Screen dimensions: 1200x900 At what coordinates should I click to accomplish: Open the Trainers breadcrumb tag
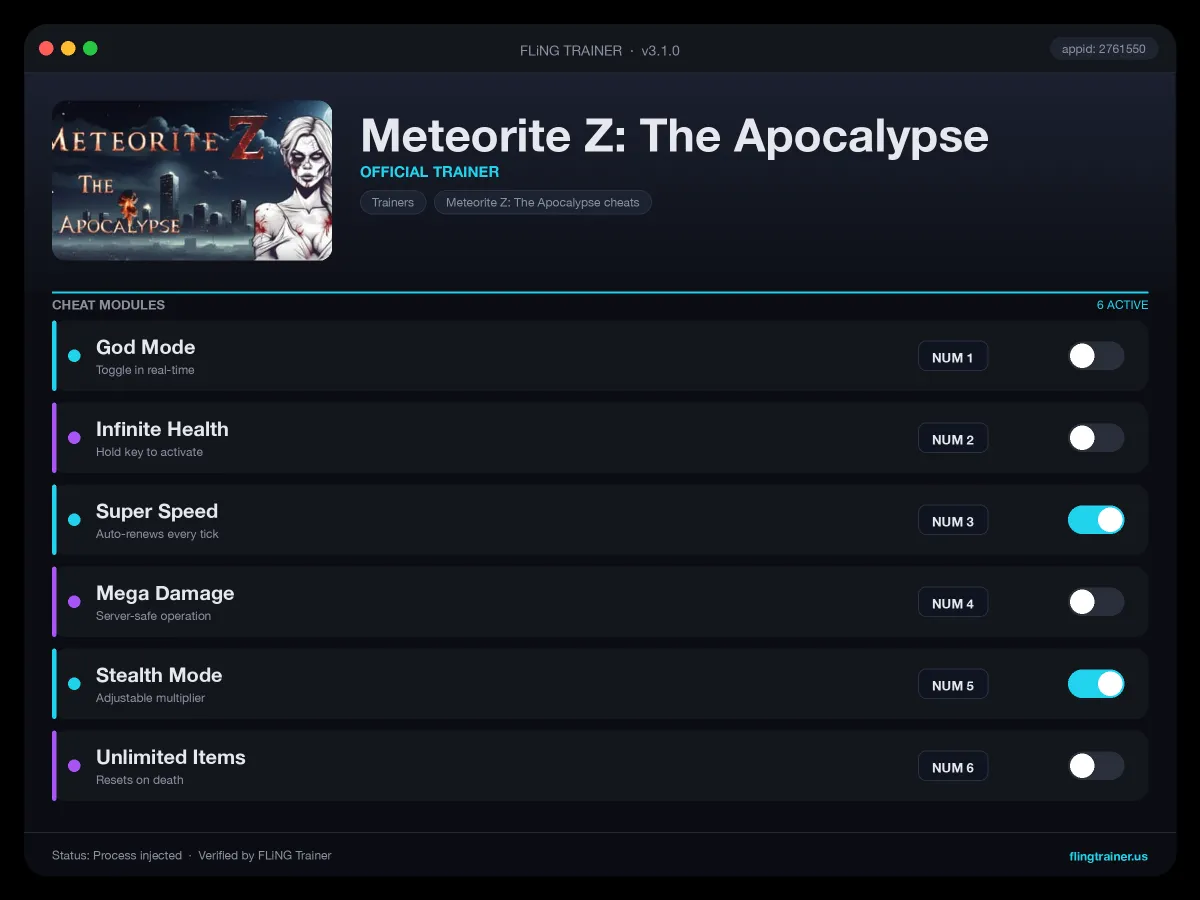pyautogui.click(x=393, y=202)
